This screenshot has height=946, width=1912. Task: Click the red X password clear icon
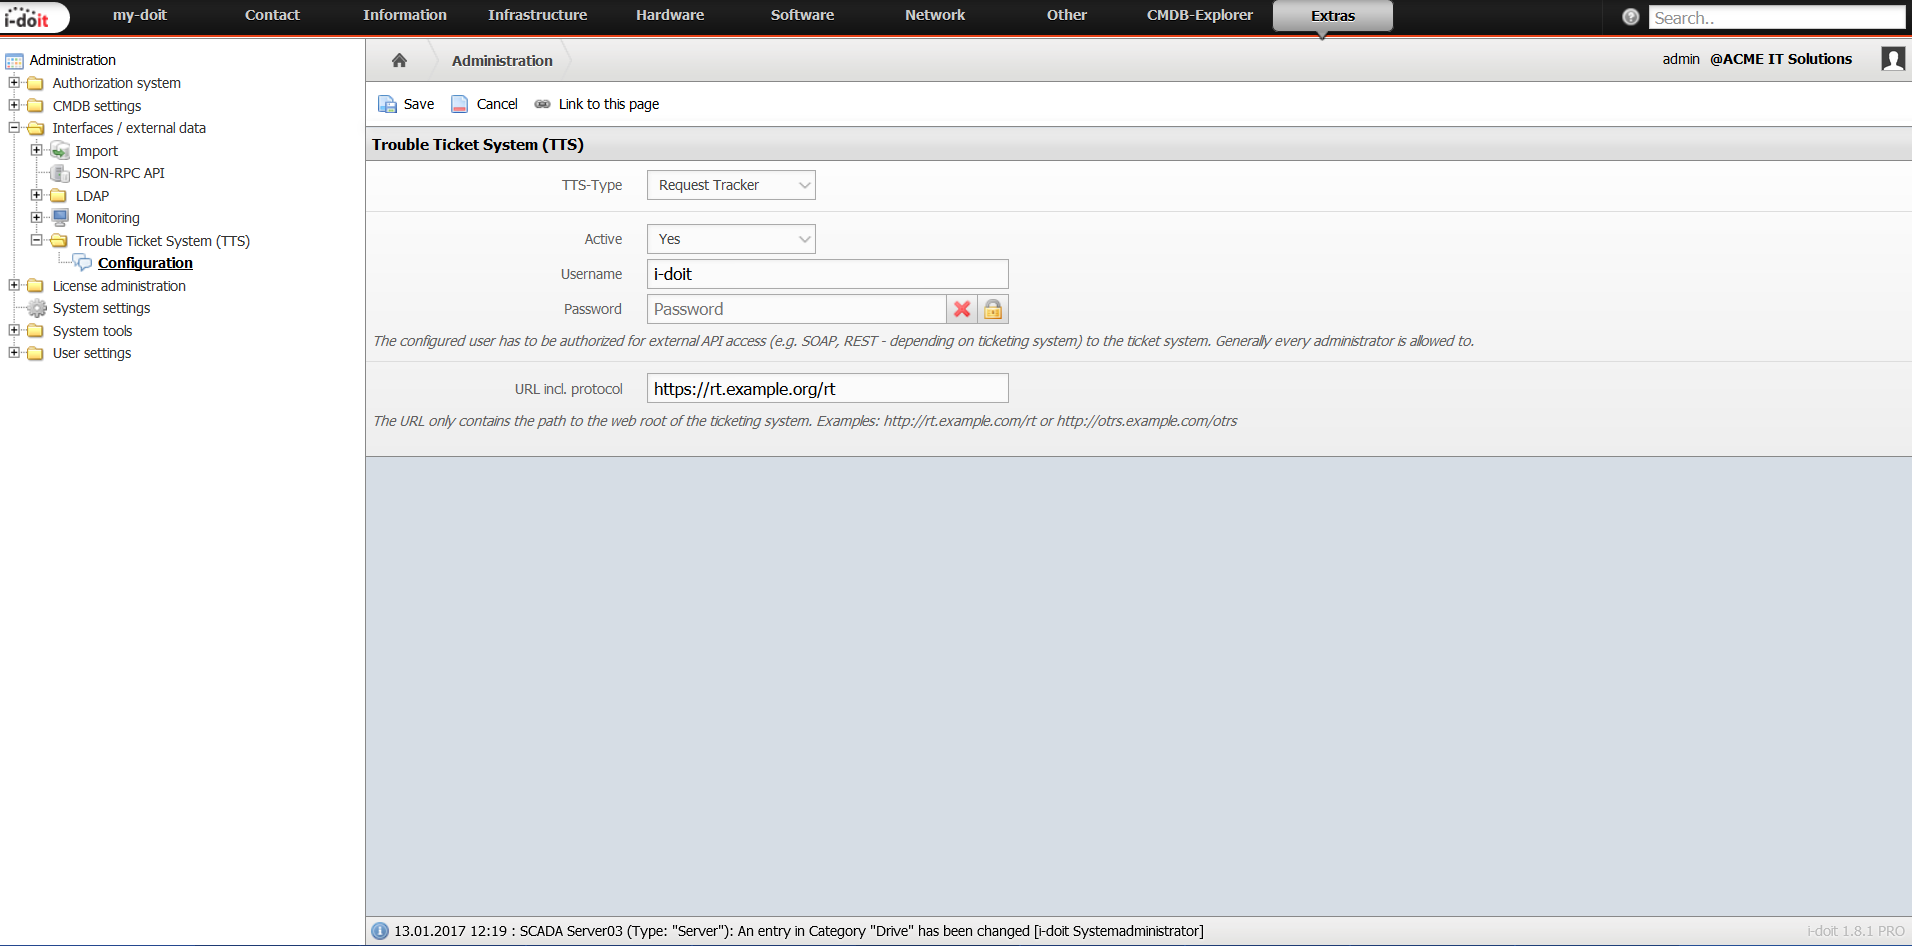tap(962, 309)
